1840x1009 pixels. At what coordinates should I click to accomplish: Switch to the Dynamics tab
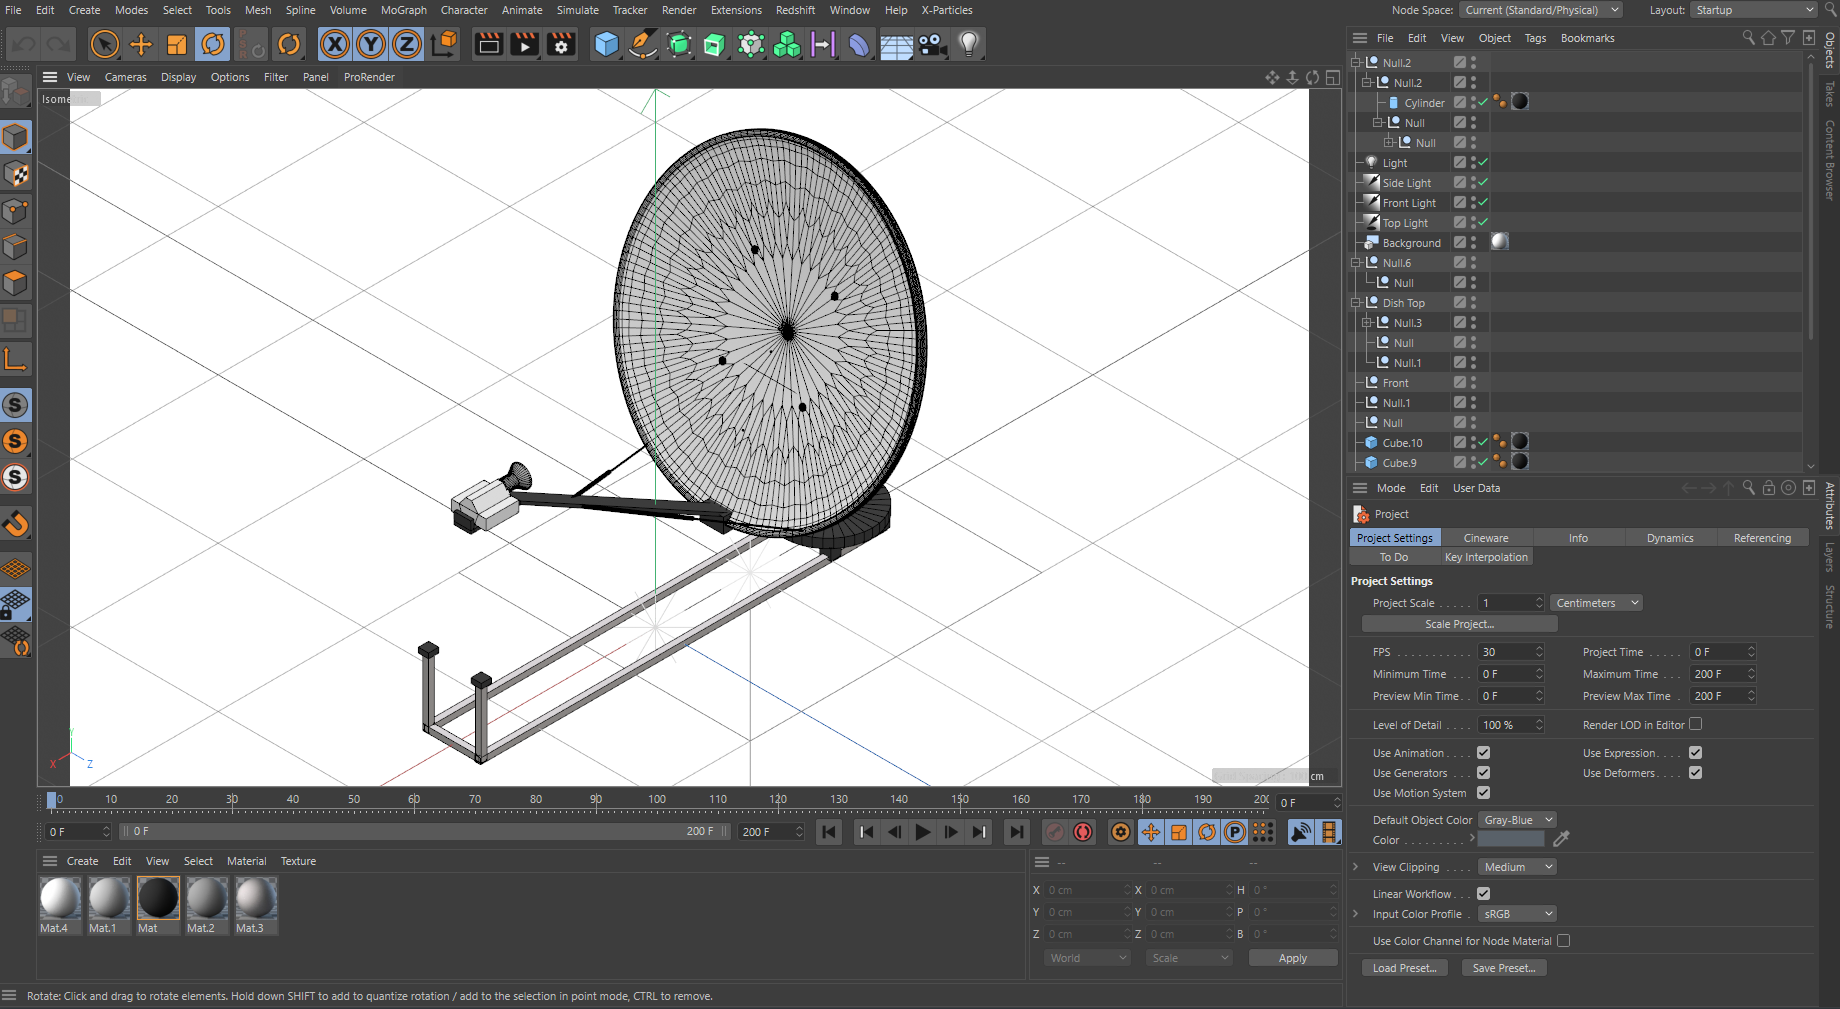1670,538
